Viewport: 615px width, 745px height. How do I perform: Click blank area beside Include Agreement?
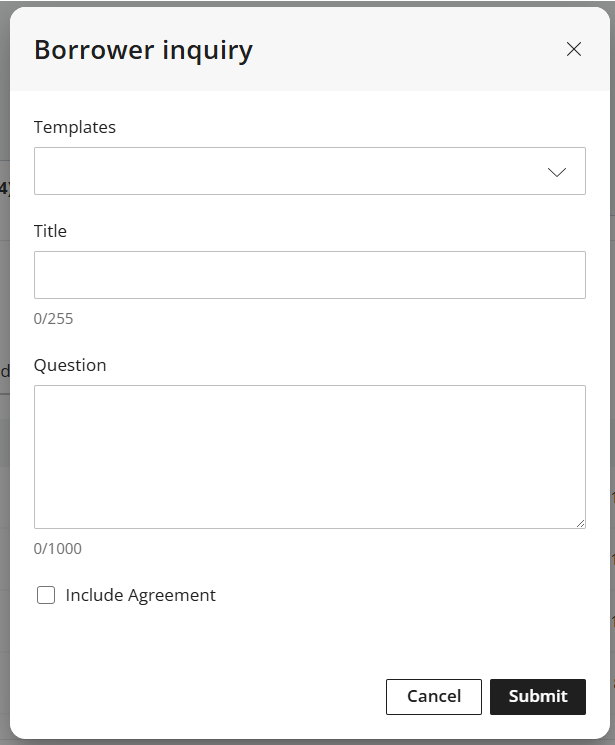click(400, 595)
